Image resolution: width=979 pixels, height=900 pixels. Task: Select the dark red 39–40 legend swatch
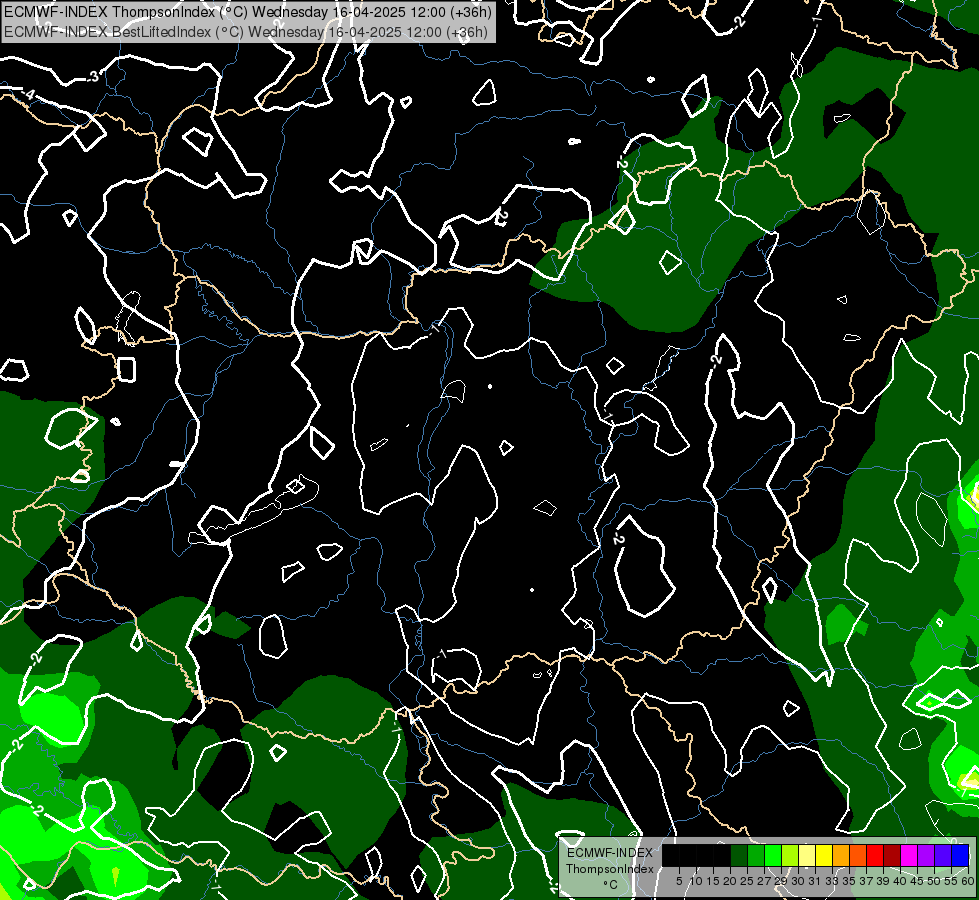tap(892, 855)
